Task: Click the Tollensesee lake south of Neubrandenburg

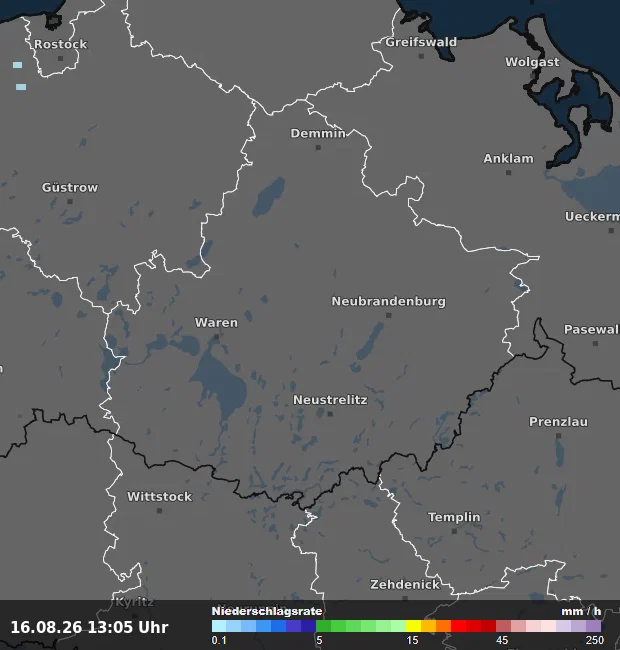Action: click(370, 341)
